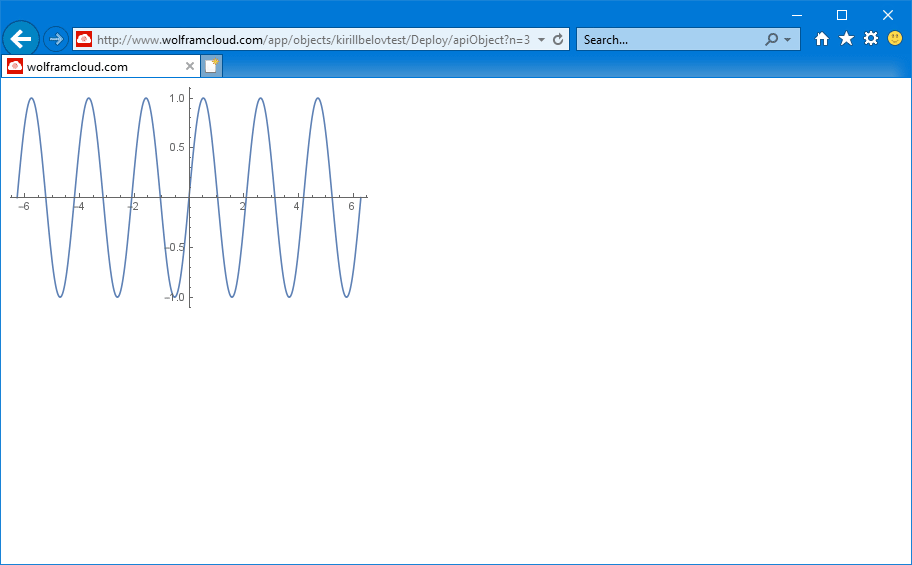
Task: Click the 1.0 y-axis label
Action: point(177,98)
